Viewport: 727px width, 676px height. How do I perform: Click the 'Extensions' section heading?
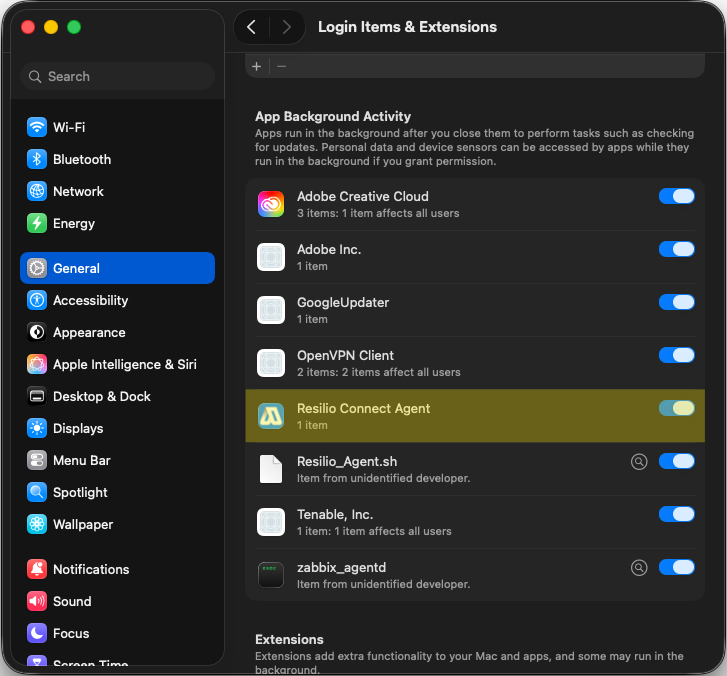289,639
